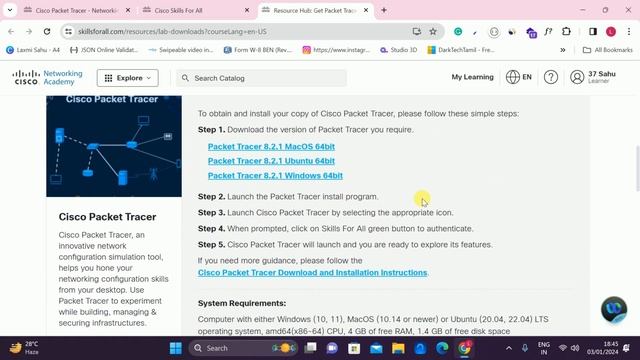Open the DarkTechTamil bookmark

tap(461, 50)
